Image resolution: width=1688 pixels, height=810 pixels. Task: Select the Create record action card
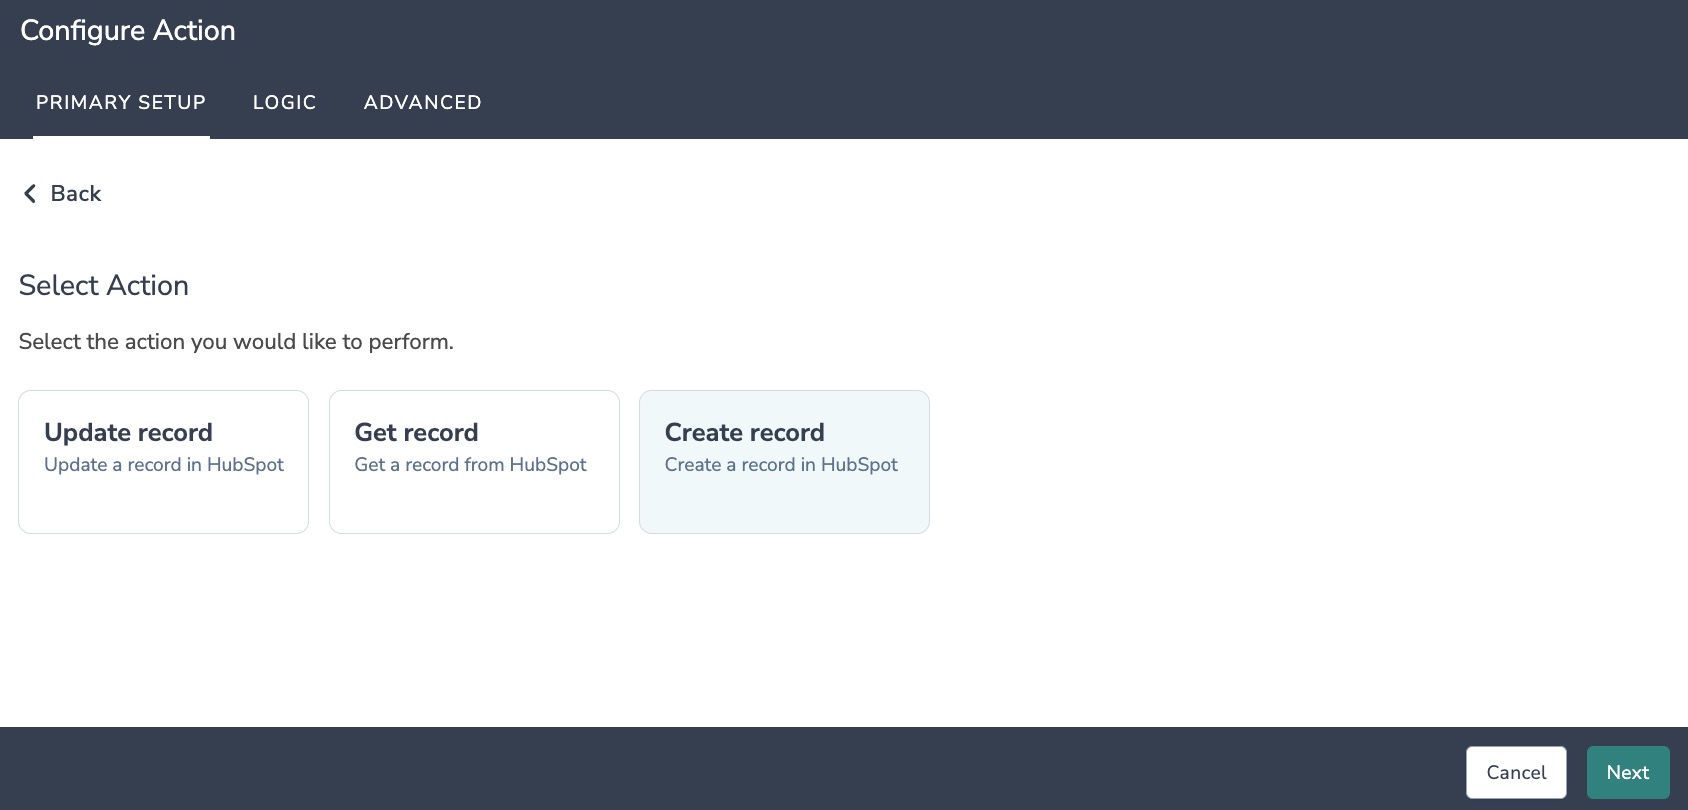click(x=784, y=462)
